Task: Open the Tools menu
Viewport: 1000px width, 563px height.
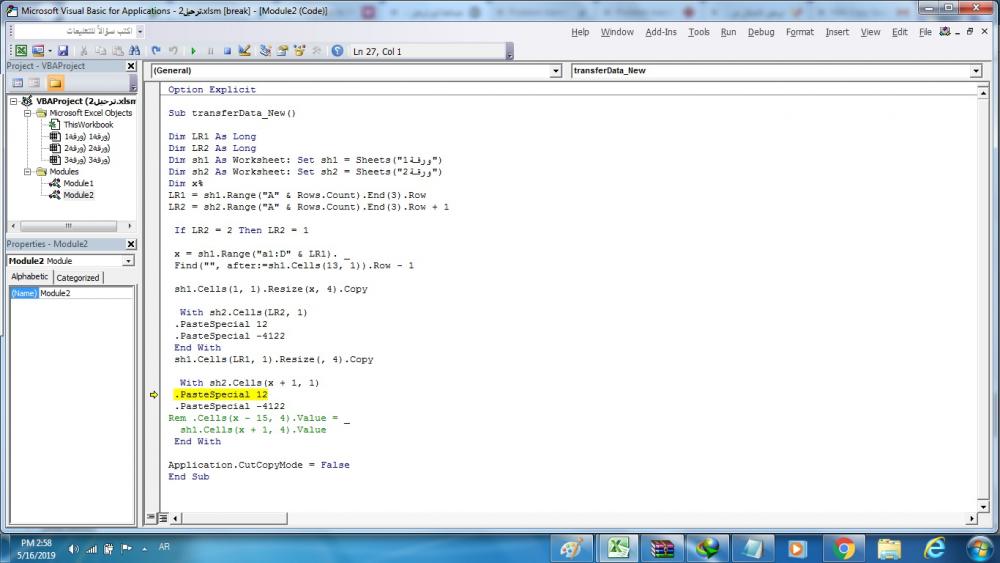Action: click(x=698, y=32)
